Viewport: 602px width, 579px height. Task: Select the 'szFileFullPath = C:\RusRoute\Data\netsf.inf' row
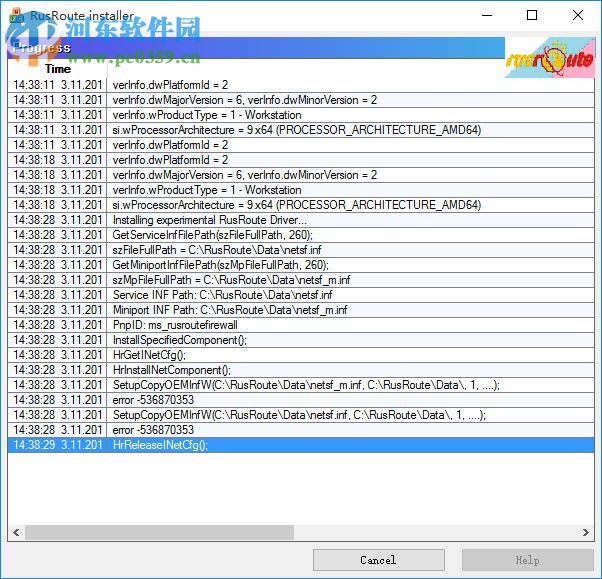[301, 250]
